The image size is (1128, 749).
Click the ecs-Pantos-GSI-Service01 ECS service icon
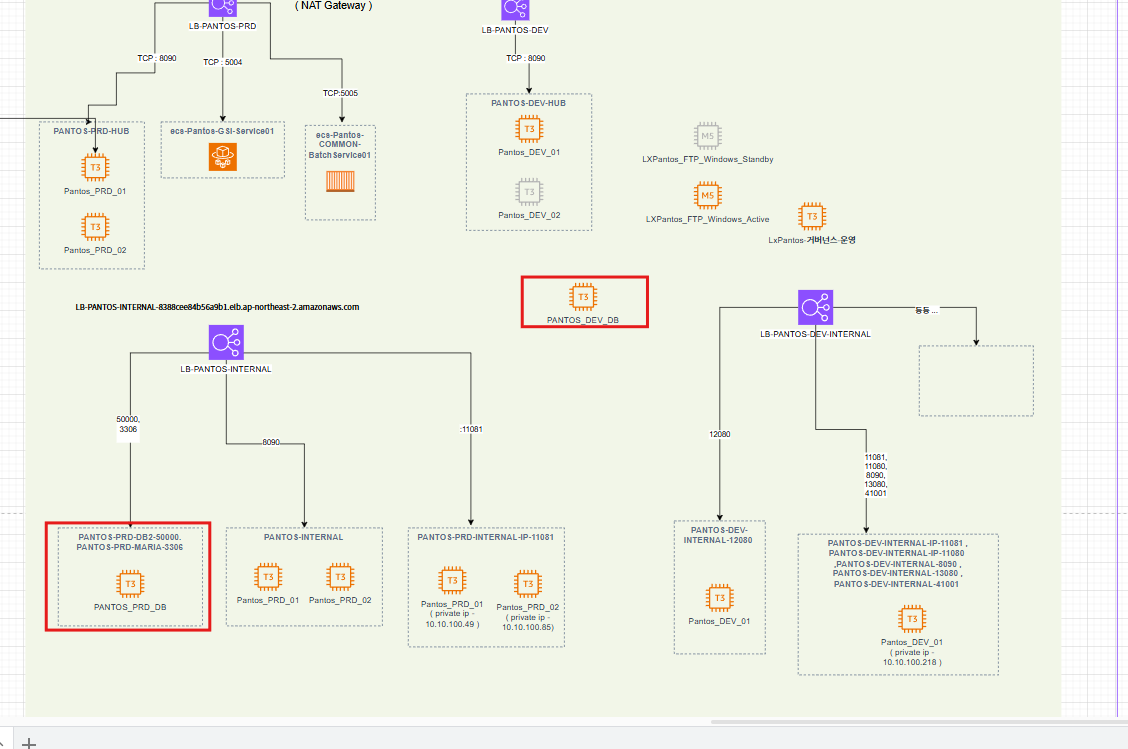(222, 156)
